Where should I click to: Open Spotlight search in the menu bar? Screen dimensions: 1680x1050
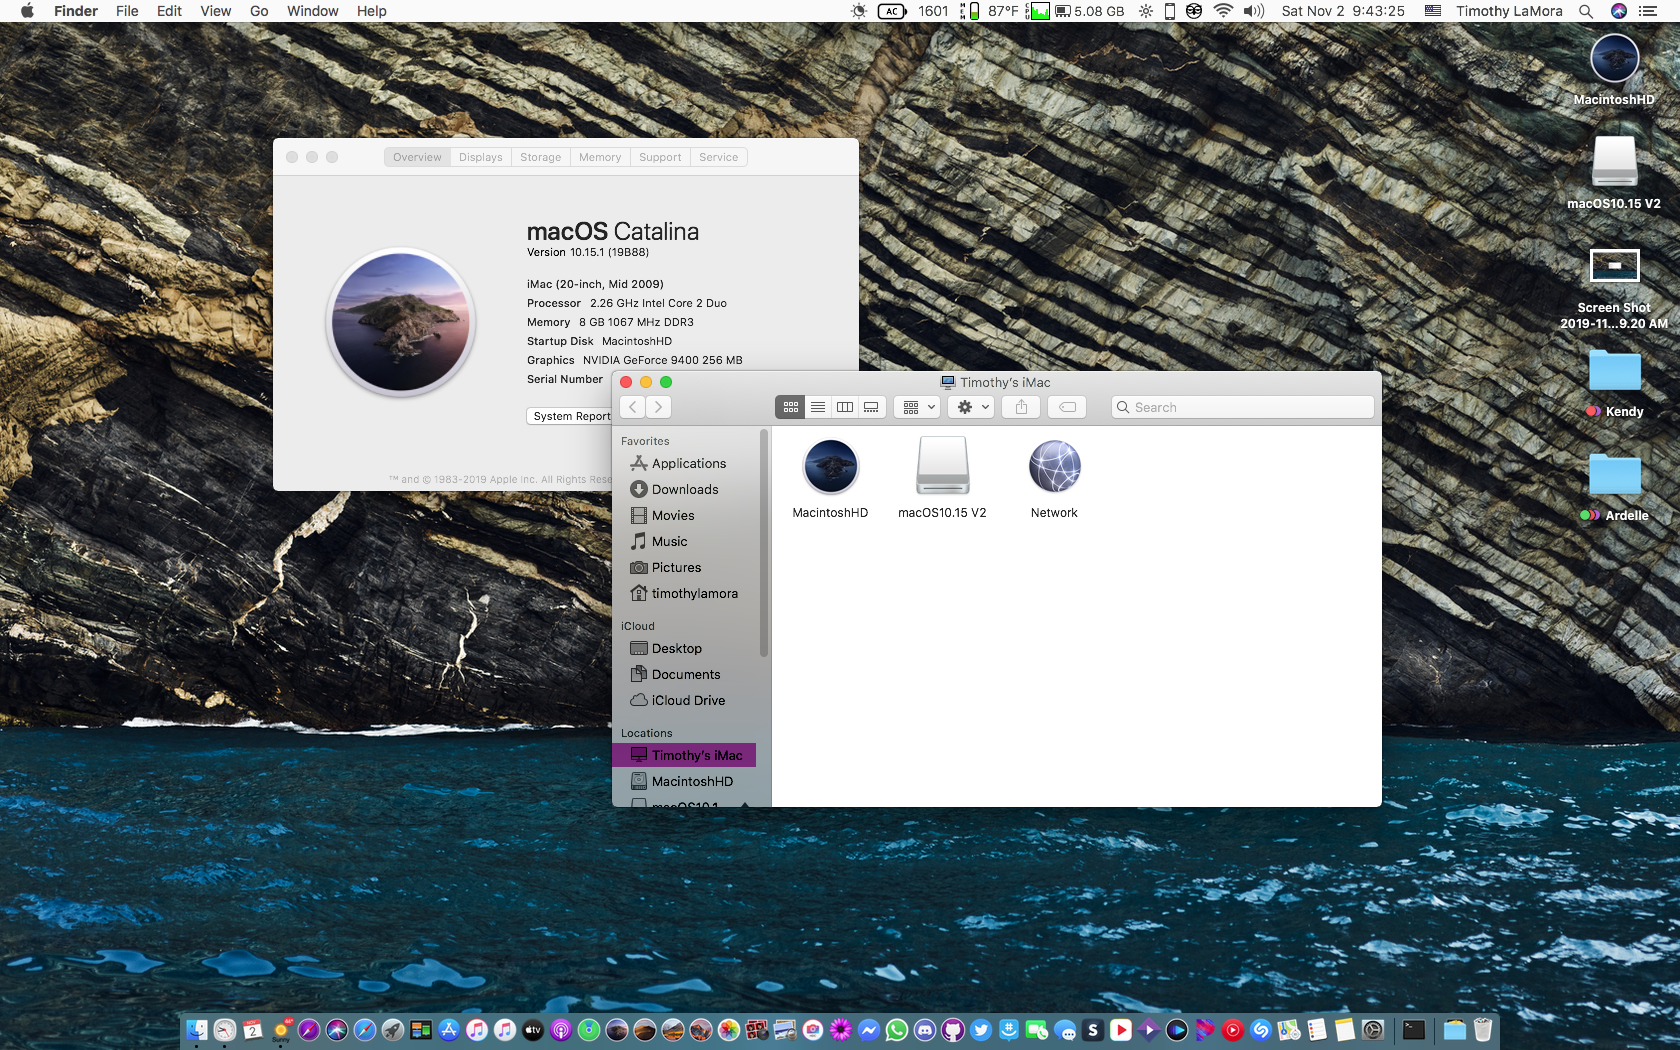click(1586, 11)
